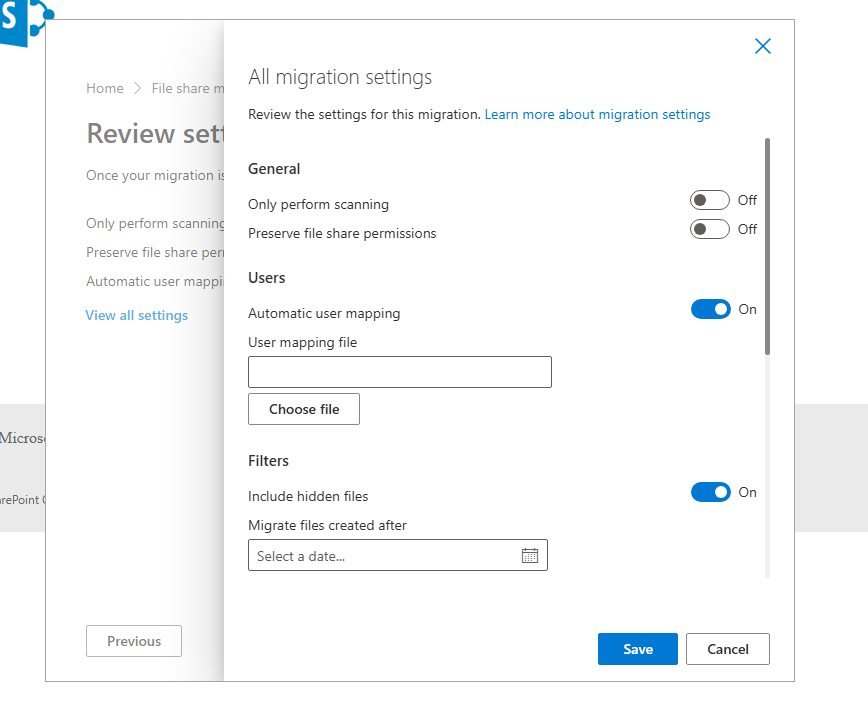Click the SharePoint logo icon
Screen dimensions: 868x727
click(x=24, y=22)
